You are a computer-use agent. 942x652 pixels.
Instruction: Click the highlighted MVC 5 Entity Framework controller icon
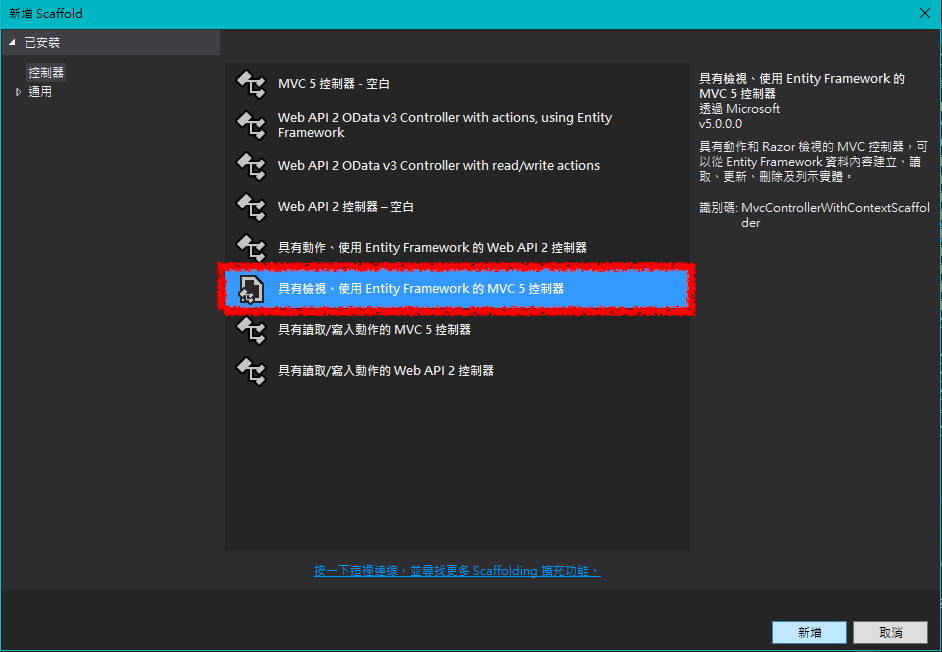(250, 289)
